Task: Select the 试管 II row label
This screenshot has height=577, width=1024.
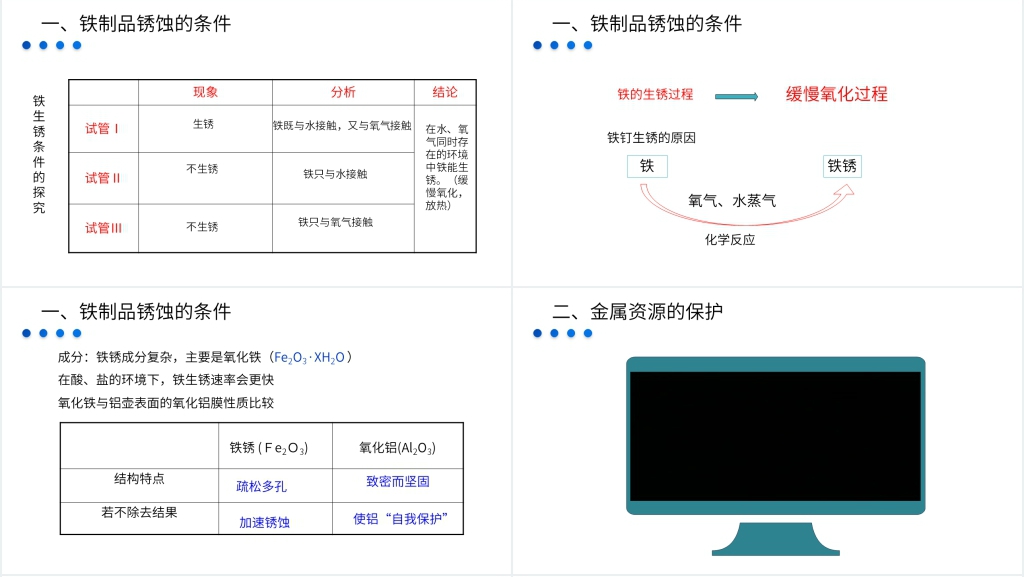Action: tap(103, 178)
